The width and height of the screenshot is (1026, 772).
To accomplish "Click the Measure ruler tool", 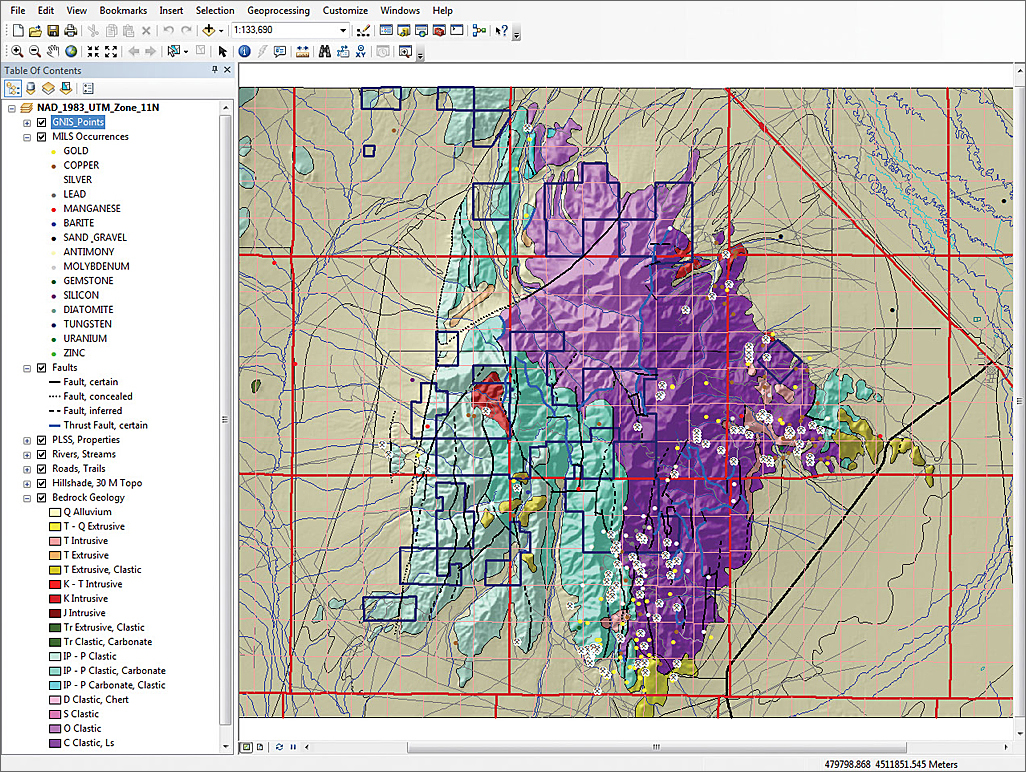I will tap(303, 51).
